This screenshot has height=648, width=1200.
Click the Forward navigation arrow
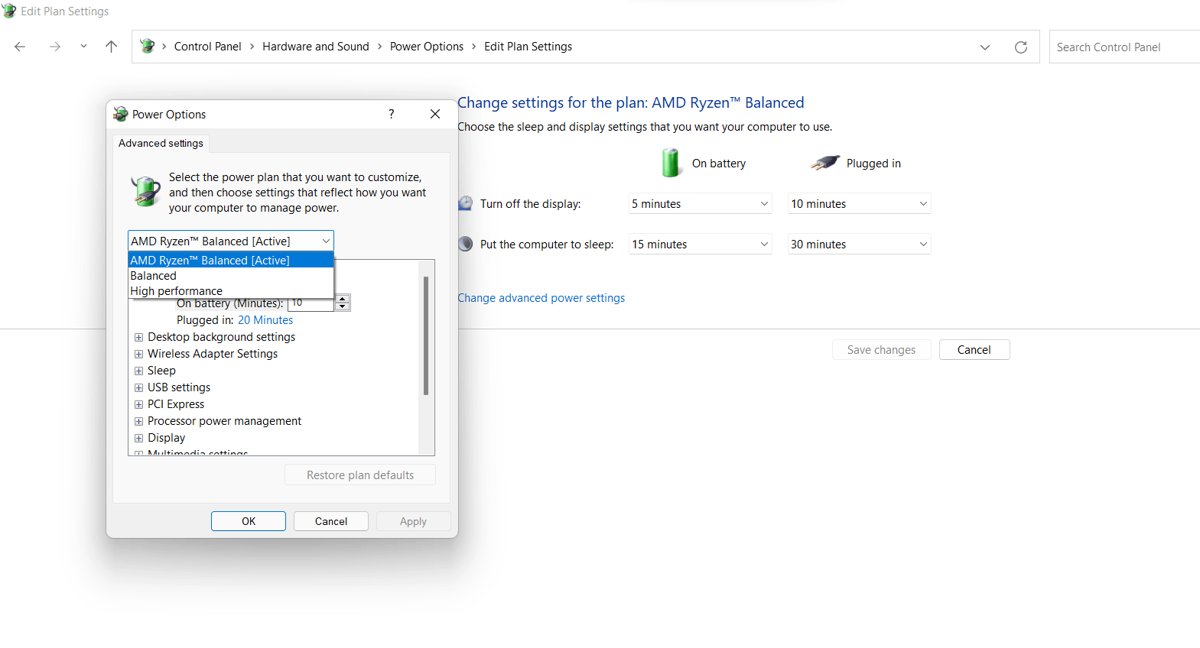pyautogui.click(x=55, y=47)
